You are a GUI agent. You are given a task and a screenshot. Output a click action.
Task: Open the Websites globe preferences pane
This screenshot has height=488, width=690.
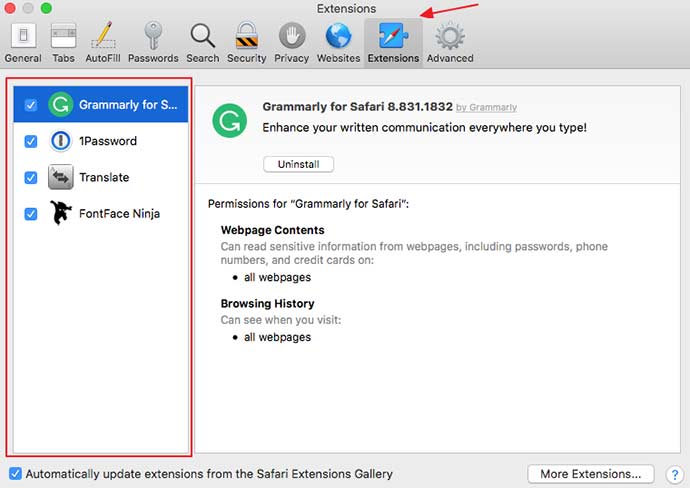point(338,43)
